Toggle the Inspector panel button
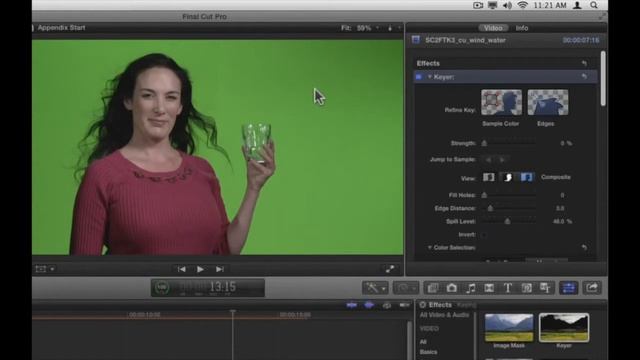The height and width of the screenshot is (360, 640). tap(569, 288)
